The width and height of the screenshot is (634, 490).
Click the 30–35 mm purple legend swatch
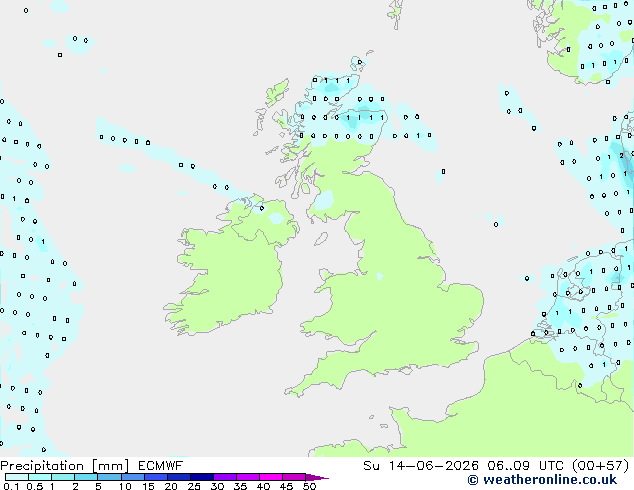[225, 477]
